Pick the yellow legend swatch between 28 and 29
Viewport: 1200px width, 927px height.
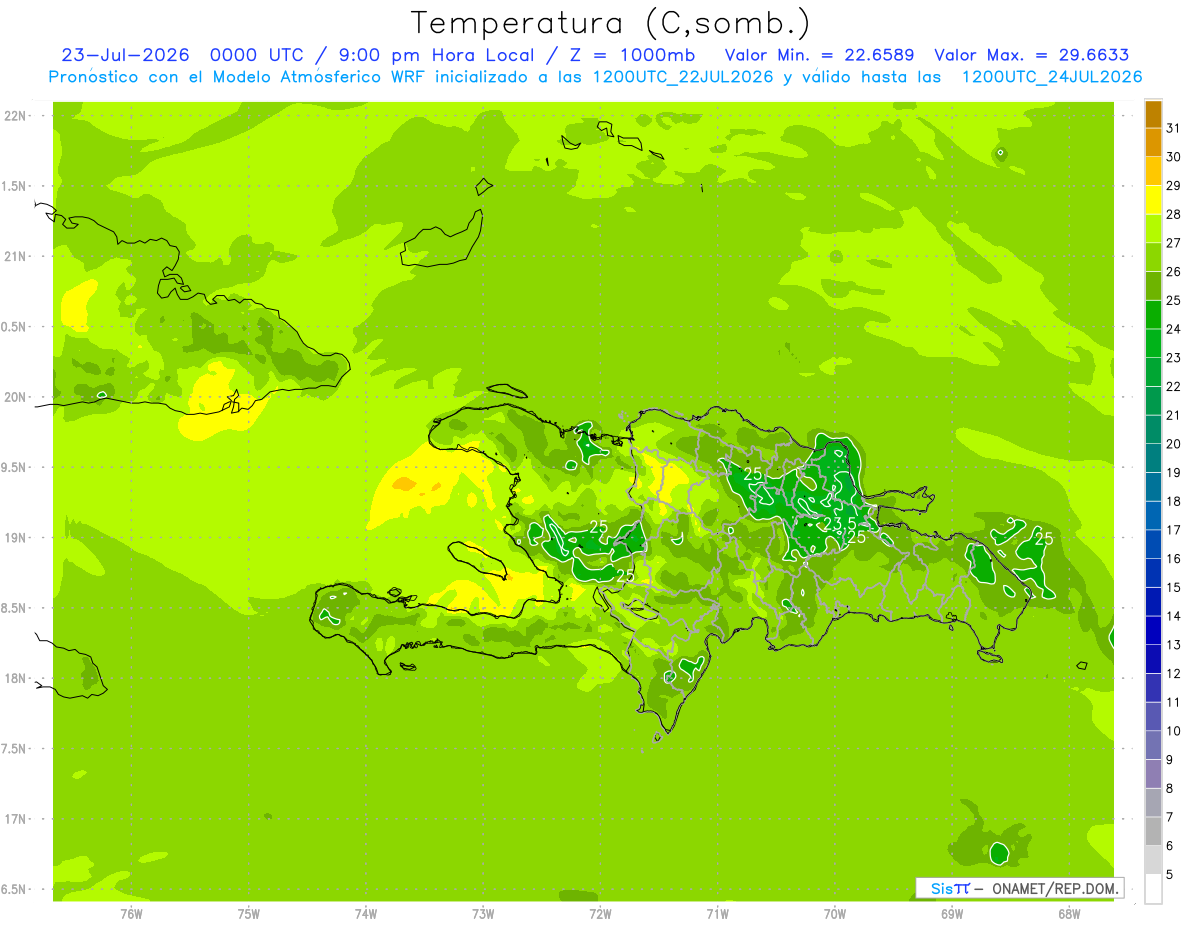click(1153, 200)
